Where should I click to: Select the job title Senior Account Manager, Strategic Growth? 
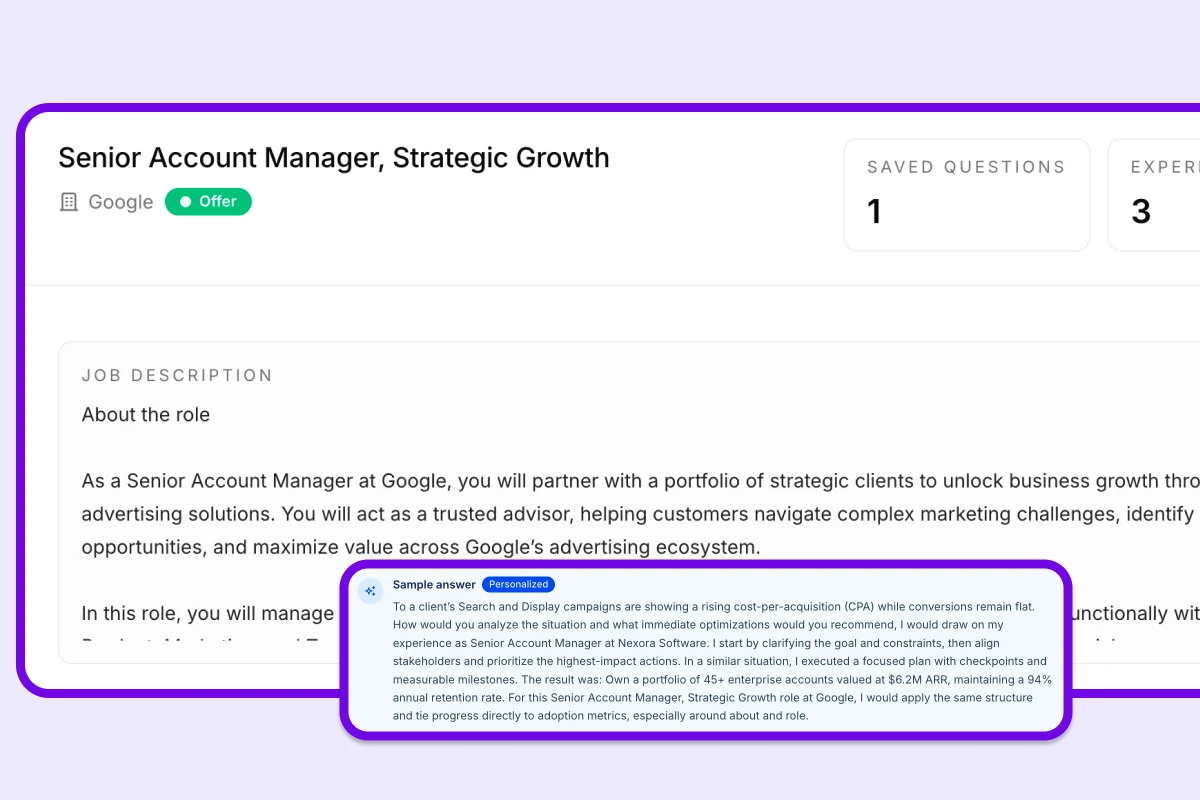pyautogui.click(x=334, y=157)
